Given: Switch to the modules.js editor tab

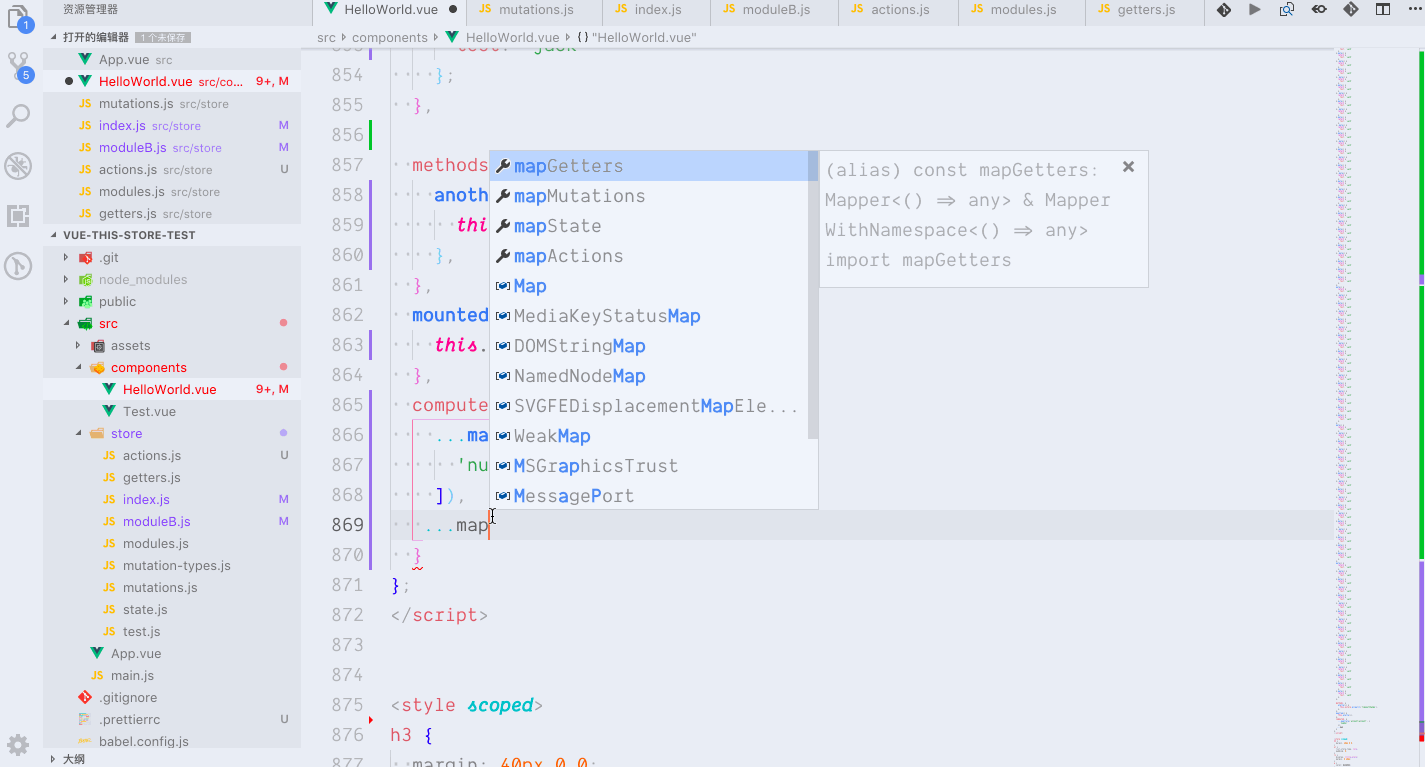Looking at the screenshot, I should coord(1022,10).
